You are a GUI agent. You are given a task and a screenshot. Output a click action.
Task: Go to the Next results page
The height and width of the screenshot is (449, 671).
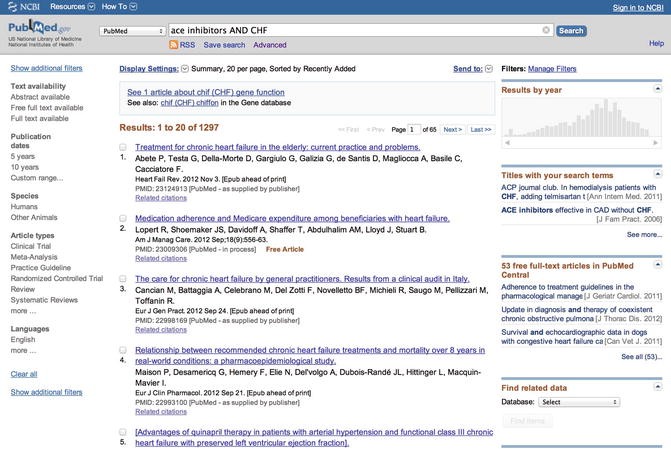pyautogui.click(x=452, y=130)
